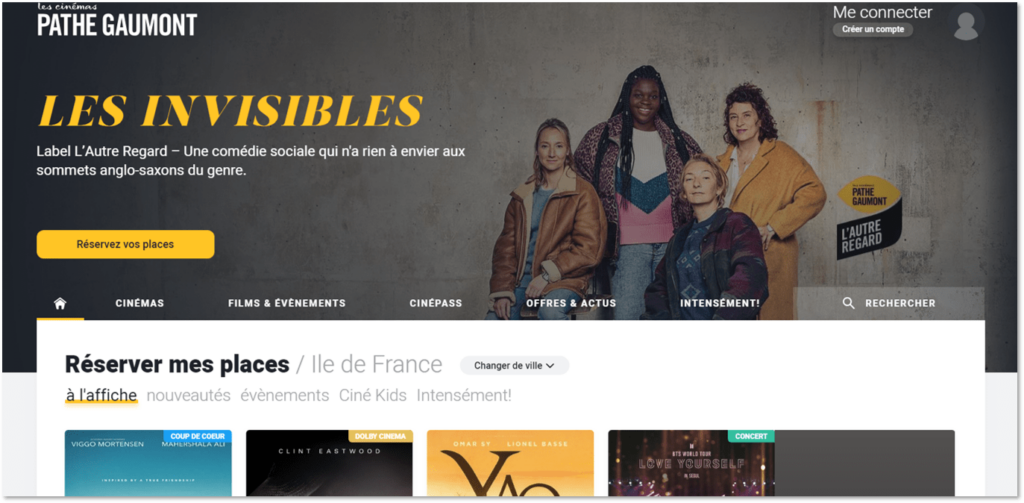
Task: Click the Créer un compte button
Action: 872,29
